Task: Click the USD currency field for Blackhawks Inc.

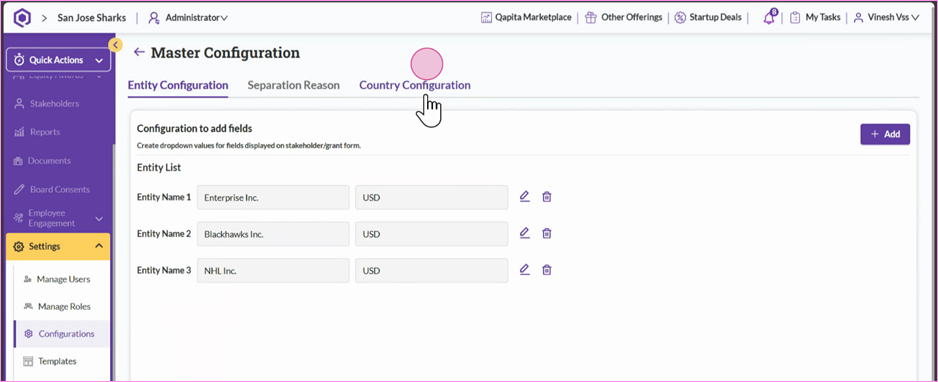Action: tap(431, 234)
